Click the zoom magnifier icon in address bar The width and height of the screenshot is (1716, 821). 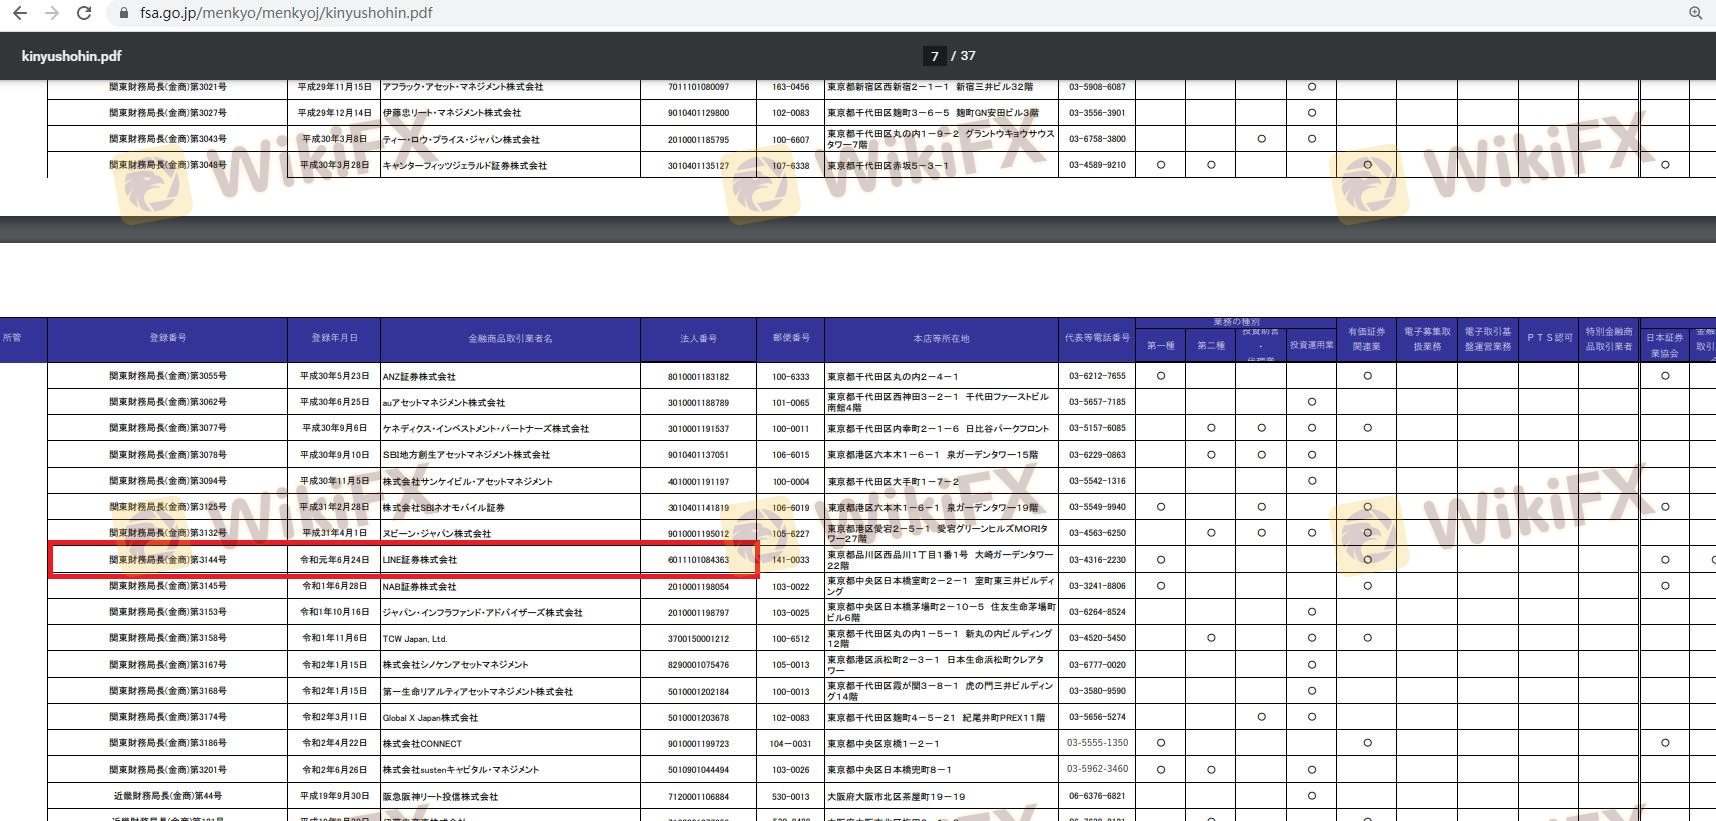point(1695,13)
